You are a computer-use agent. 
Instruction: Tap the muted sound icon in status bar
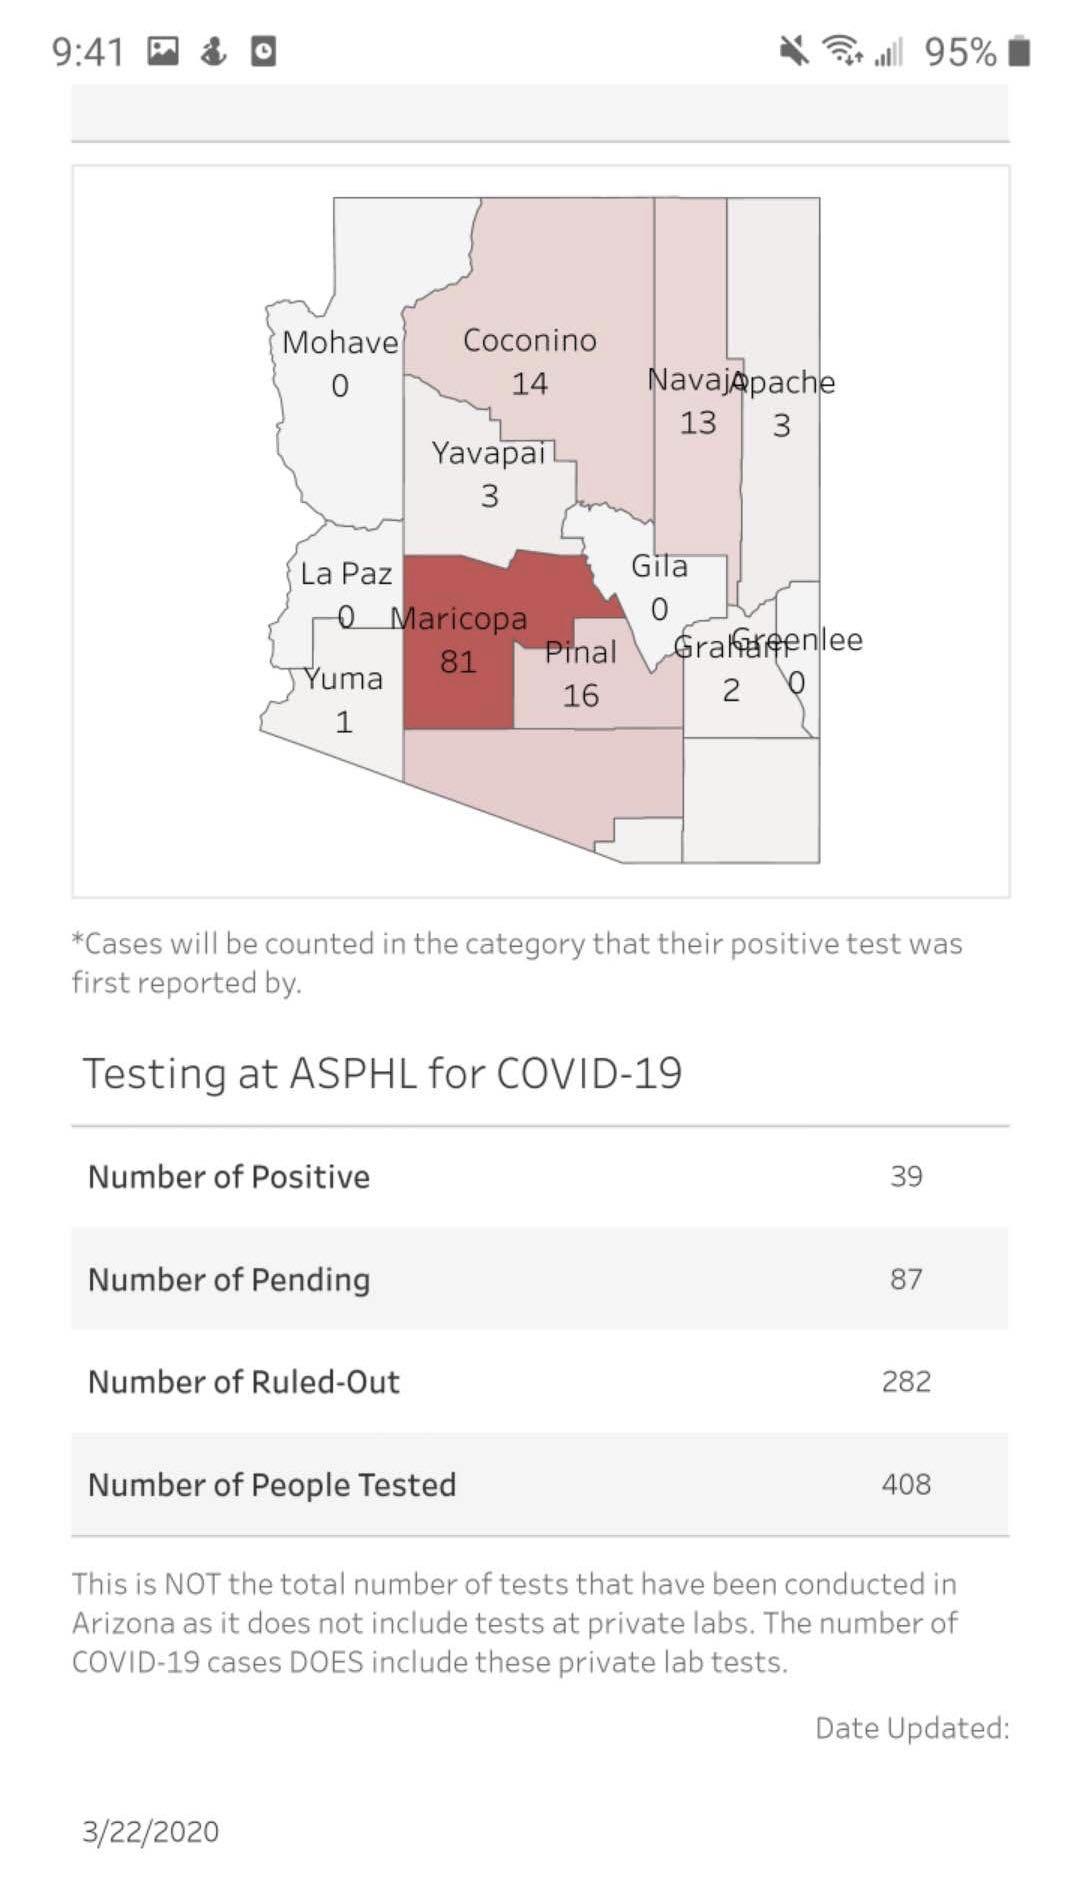click(794, 50)
